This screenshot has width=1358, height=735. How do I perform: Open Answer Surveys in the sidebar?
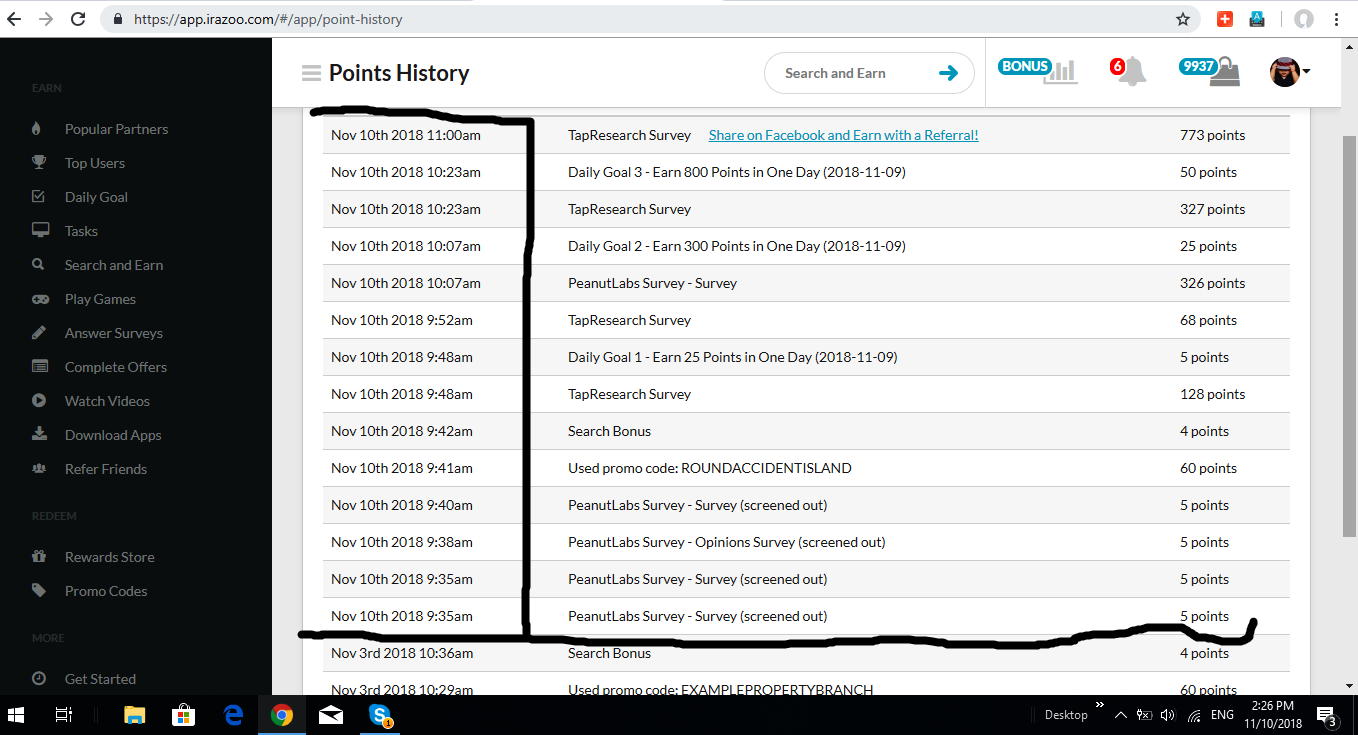pos(114,333)
